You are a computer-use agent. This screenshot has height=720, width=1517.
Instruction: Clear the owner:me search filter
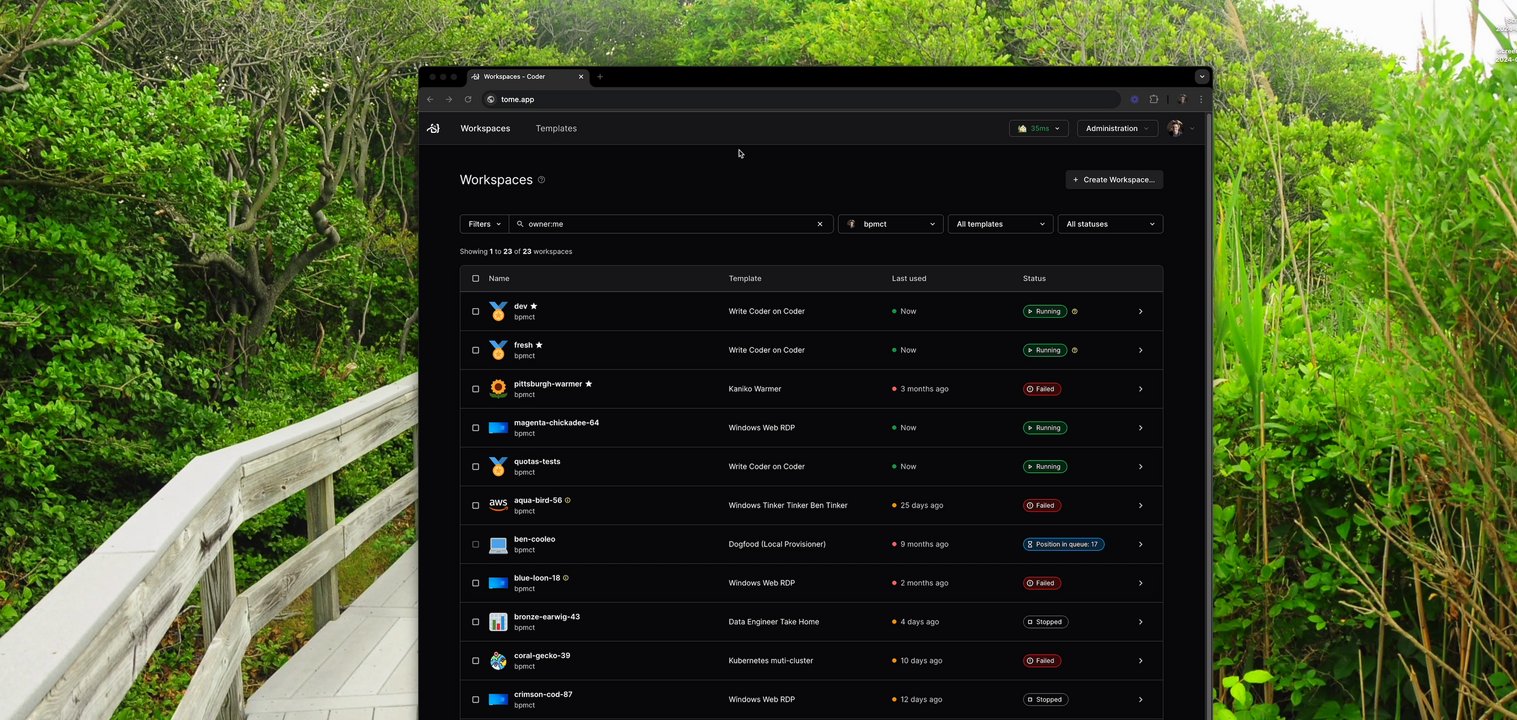(820, 224)
